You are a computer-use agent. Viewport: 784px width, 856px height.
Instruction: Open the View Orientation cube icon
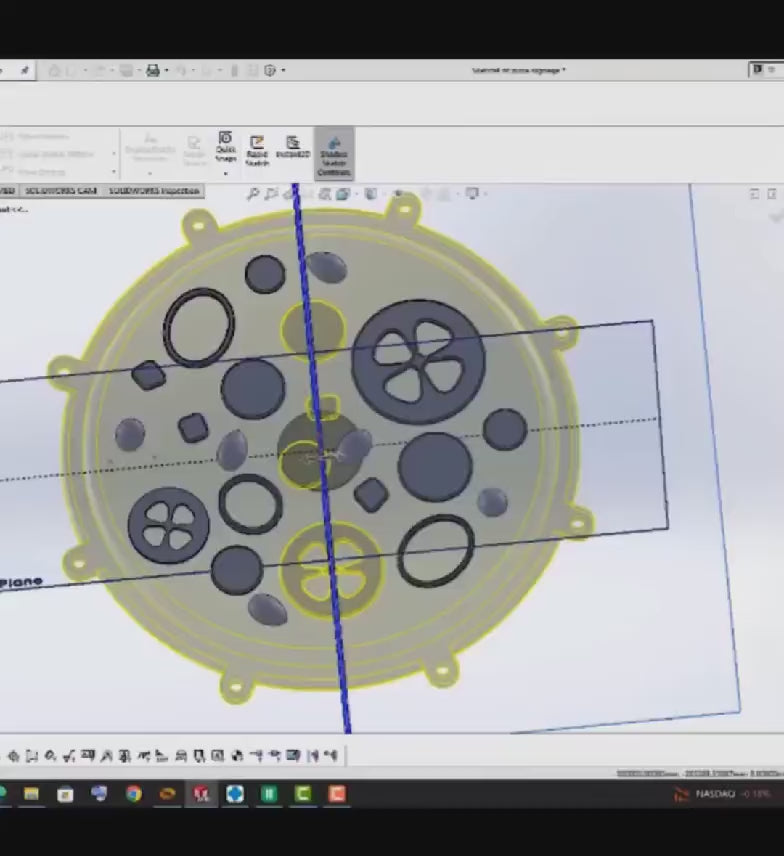point(343,194)
